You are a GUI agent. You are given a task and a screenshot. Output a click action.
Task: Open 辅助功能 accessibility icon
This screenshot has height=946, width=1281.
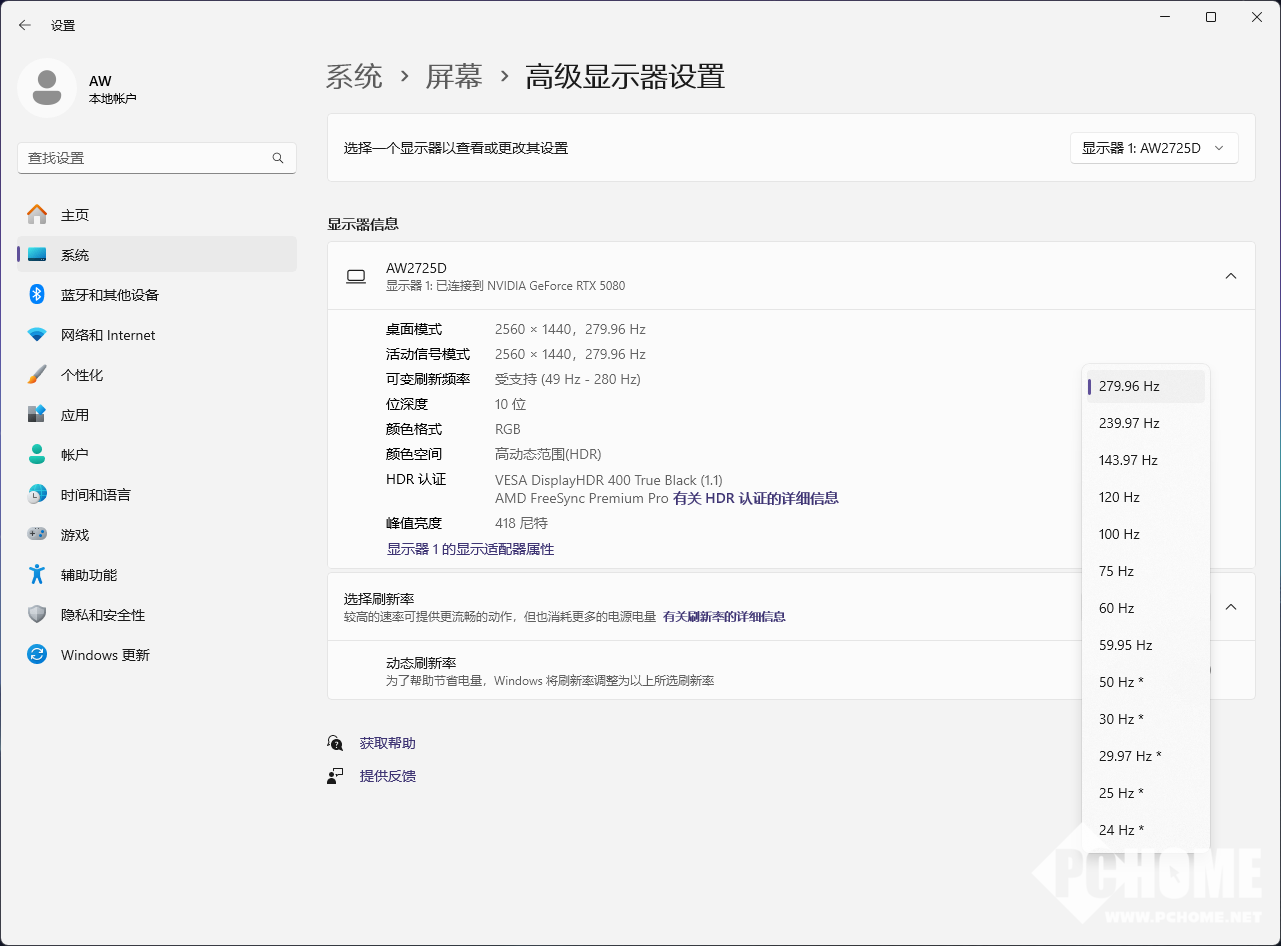pos(37,575)
